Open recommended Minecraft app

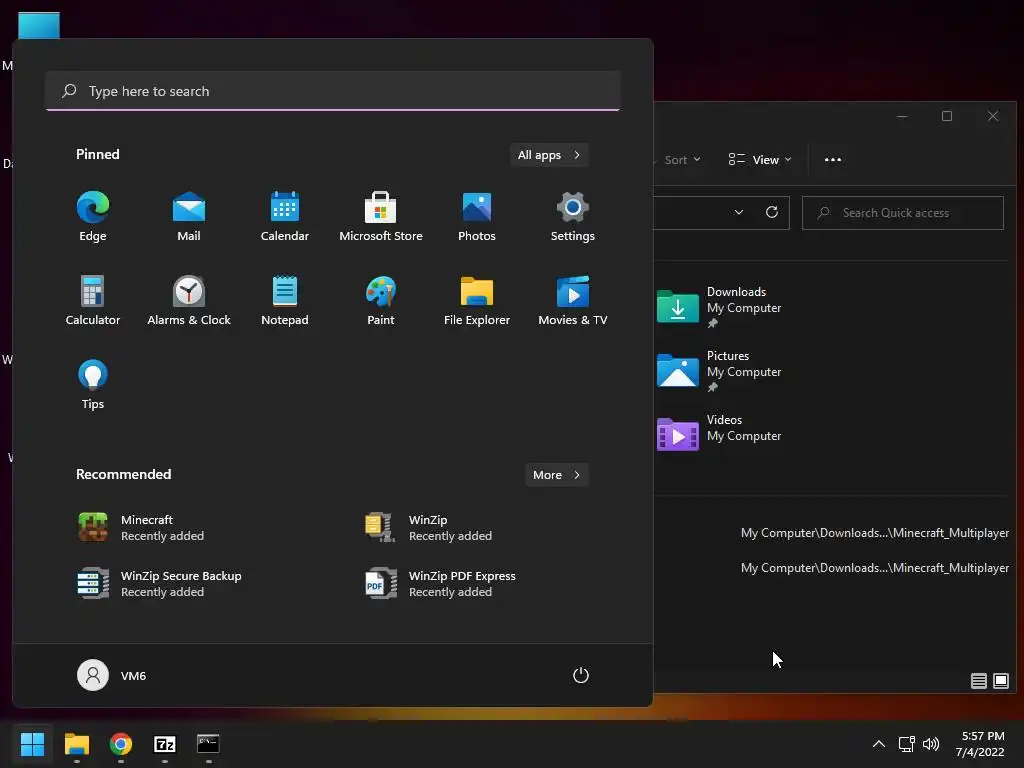(141, 528)
